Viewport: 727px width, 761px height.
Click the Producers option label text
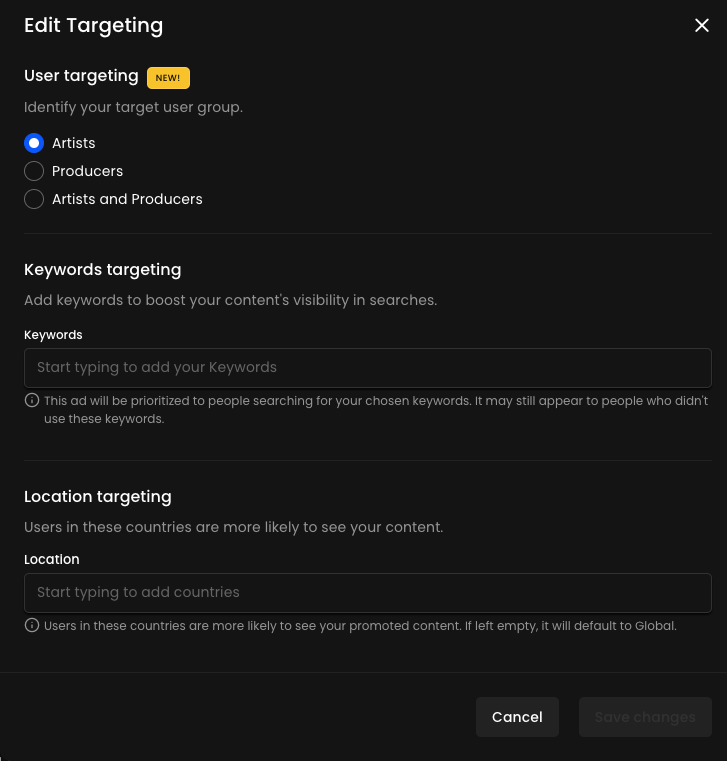87,171
